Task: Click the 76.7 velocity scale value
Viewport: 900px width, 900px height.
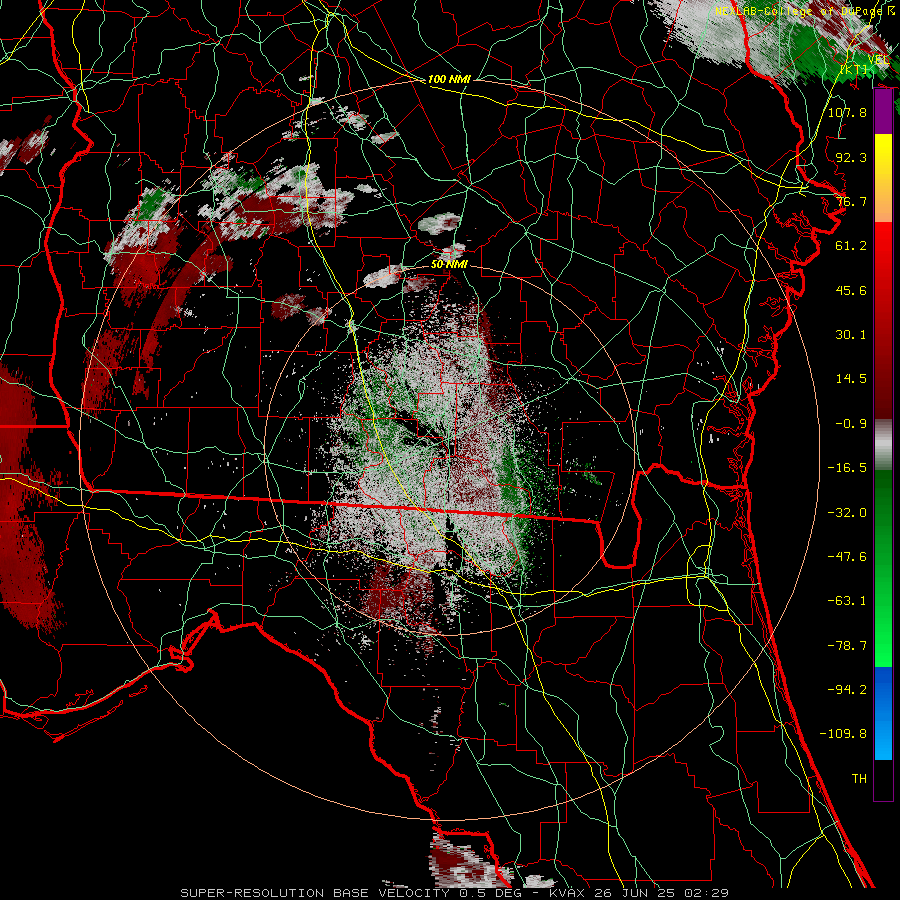Action: coord(851,201)
